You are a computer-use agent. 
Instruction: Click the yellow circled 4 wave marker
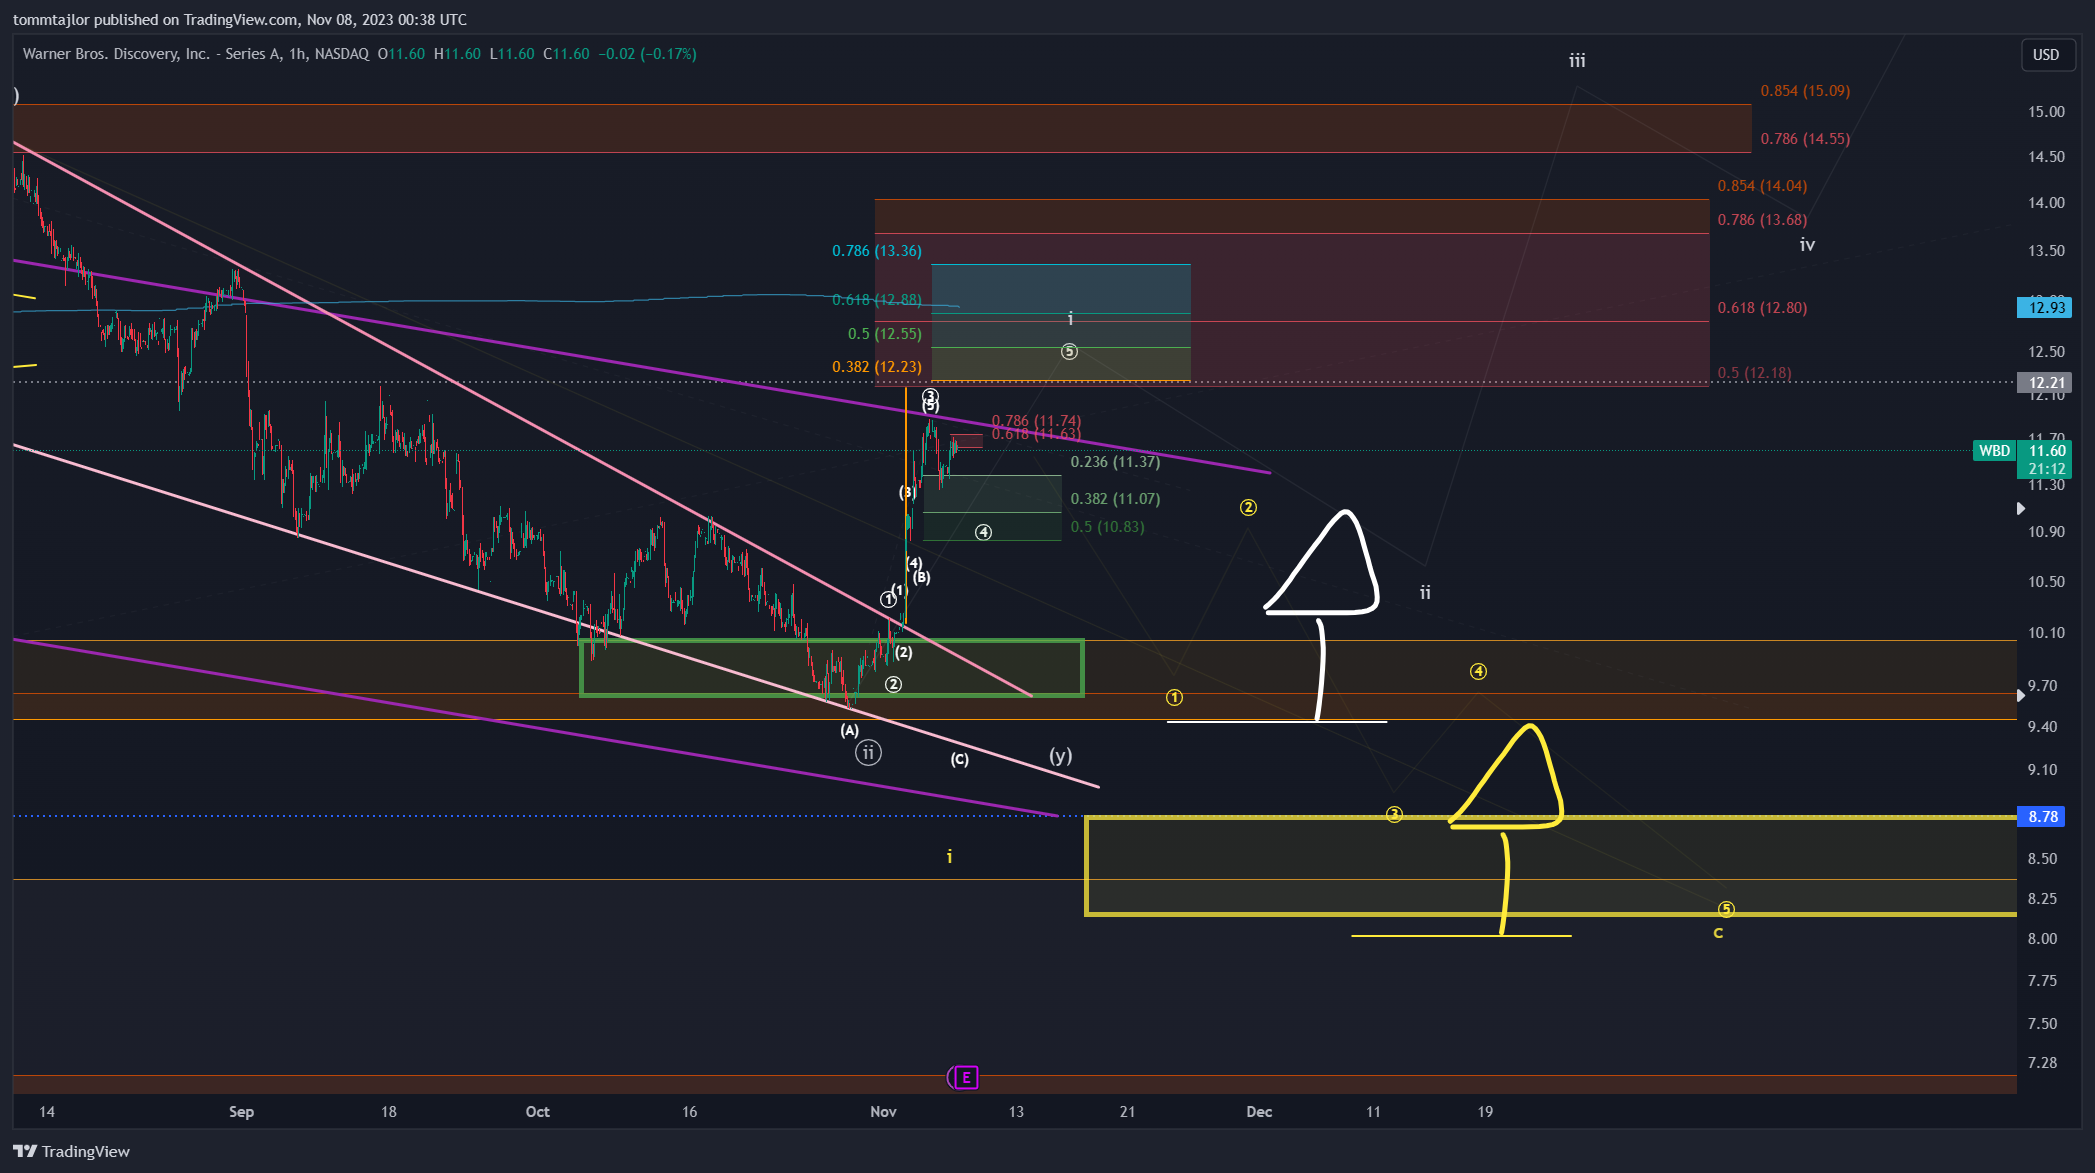point(1478,672)
